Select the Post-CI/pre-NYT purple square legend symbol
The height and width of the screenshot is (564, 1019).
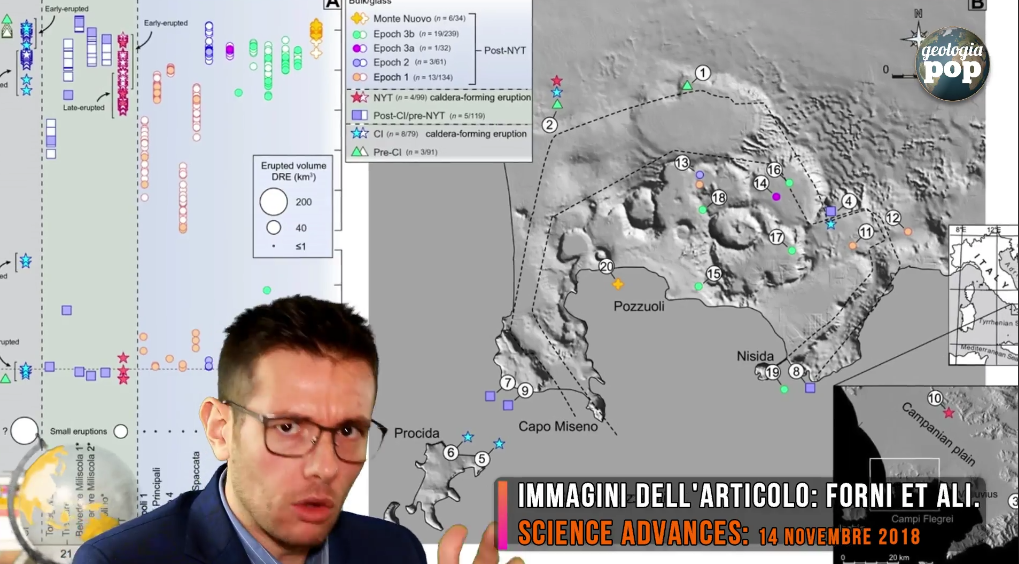(x=357, y=115)
